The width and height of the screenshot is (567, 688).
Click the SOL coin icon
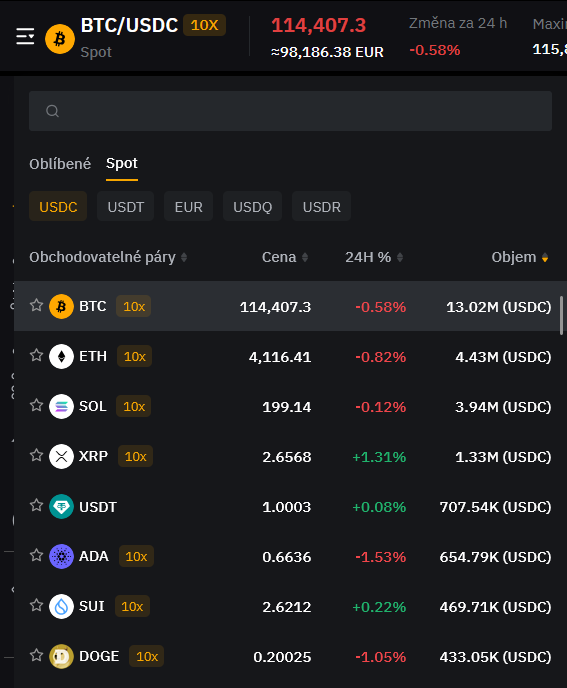[61, 406]
